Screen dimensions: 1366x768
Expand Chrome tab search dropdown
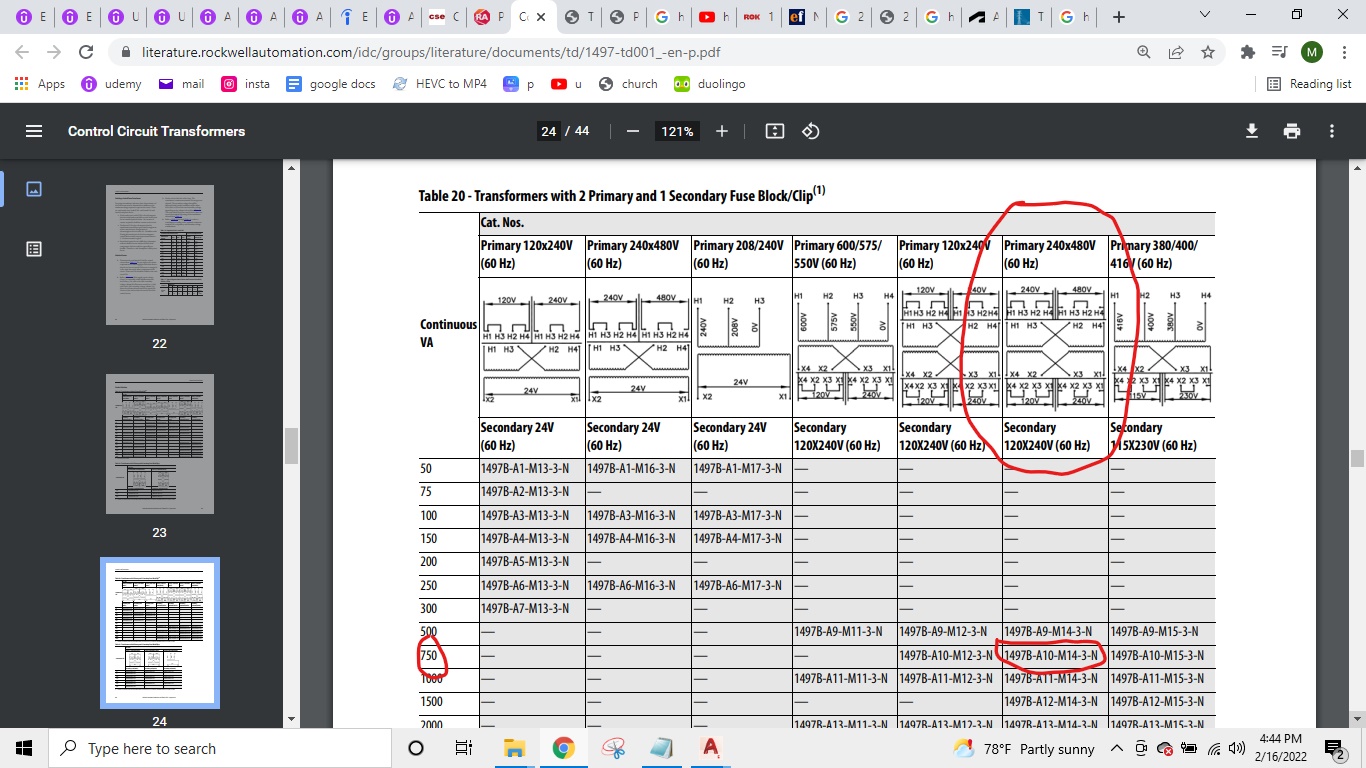coord(1204,16)
